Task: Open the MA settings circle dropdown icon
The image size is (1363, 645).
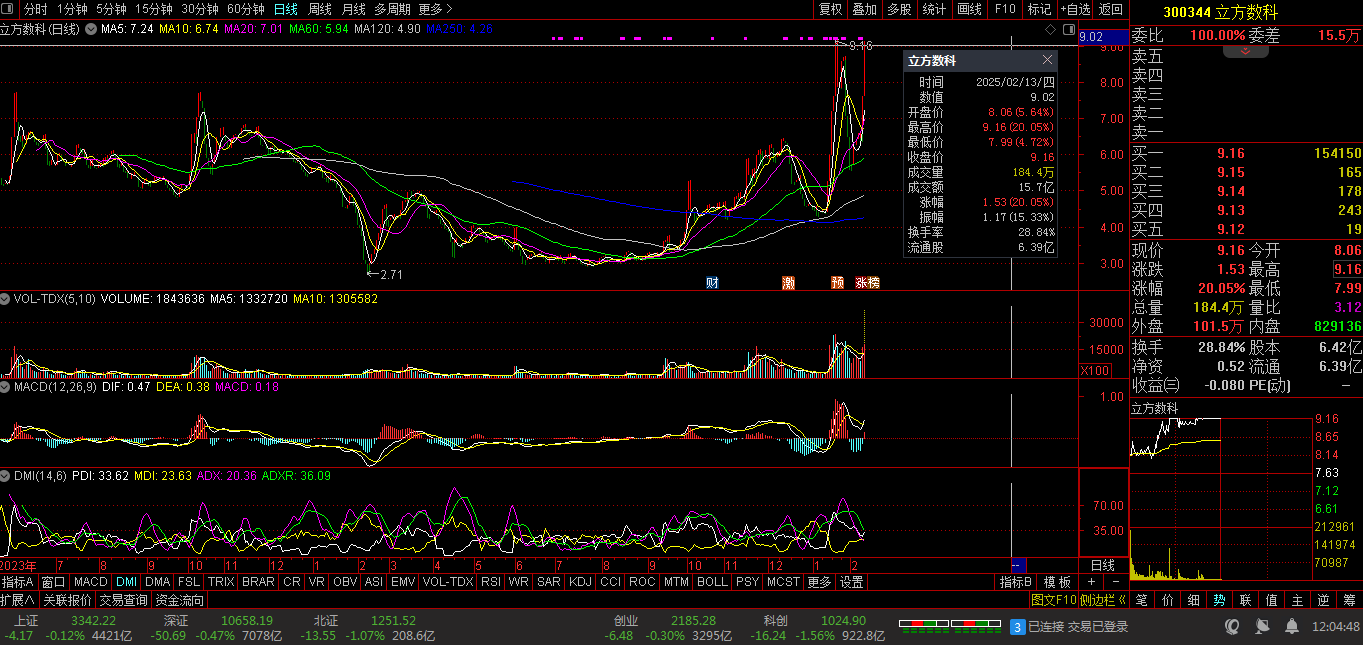Action: point(91,29)
